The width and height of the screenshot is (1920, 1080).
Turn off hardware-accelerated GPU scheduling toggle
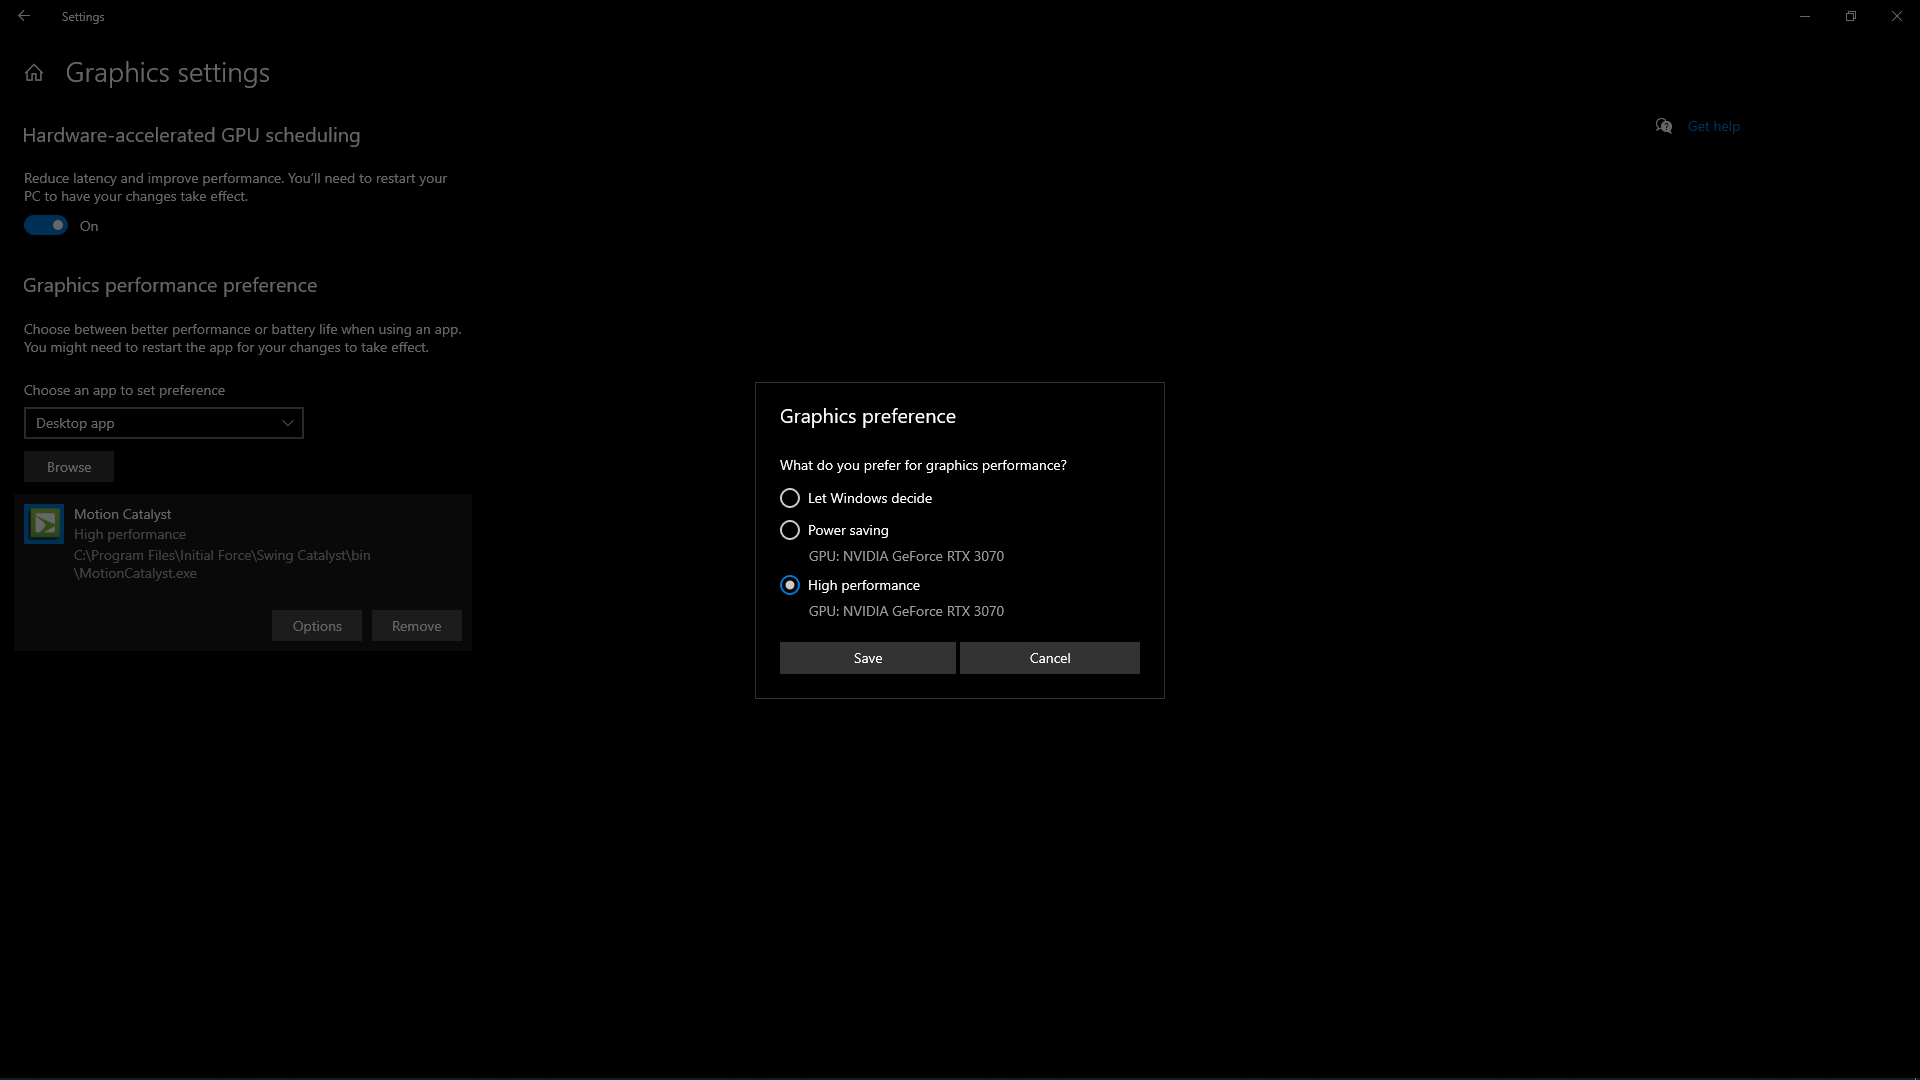click(x=46, y=226)
